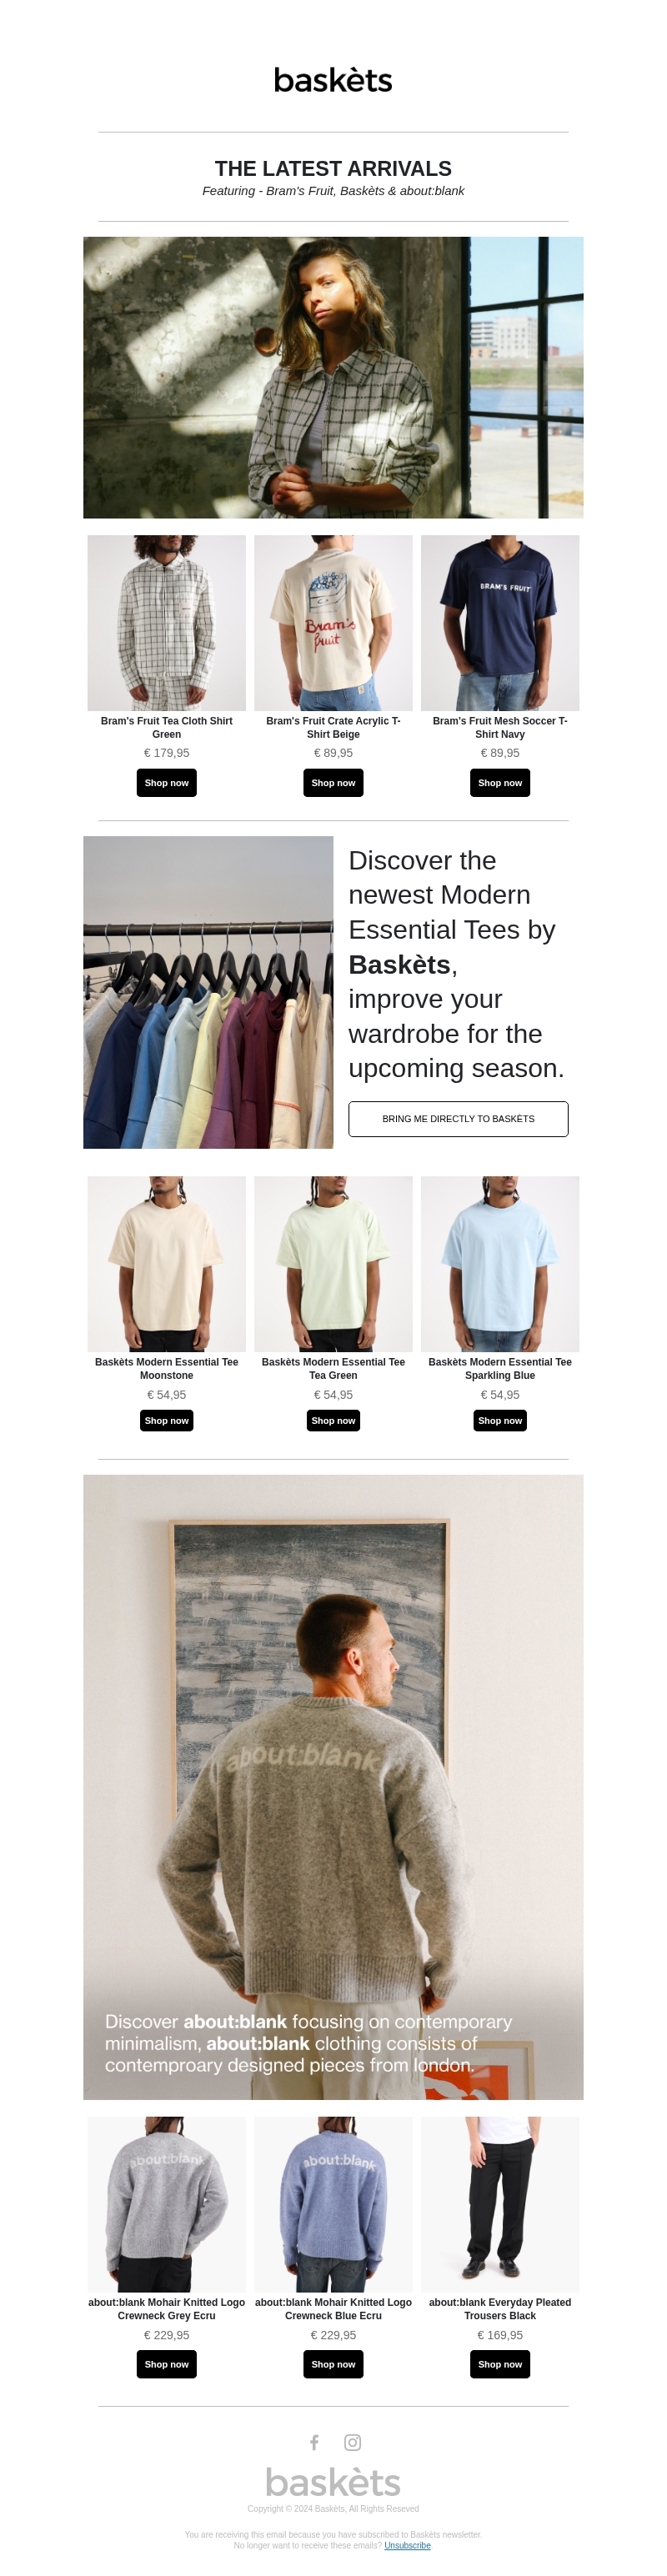The height and width of the screenshot is (2576, 667).
Task: Click the baskèts logo at top
Action: pyautogui.click(x=333, y=79)
